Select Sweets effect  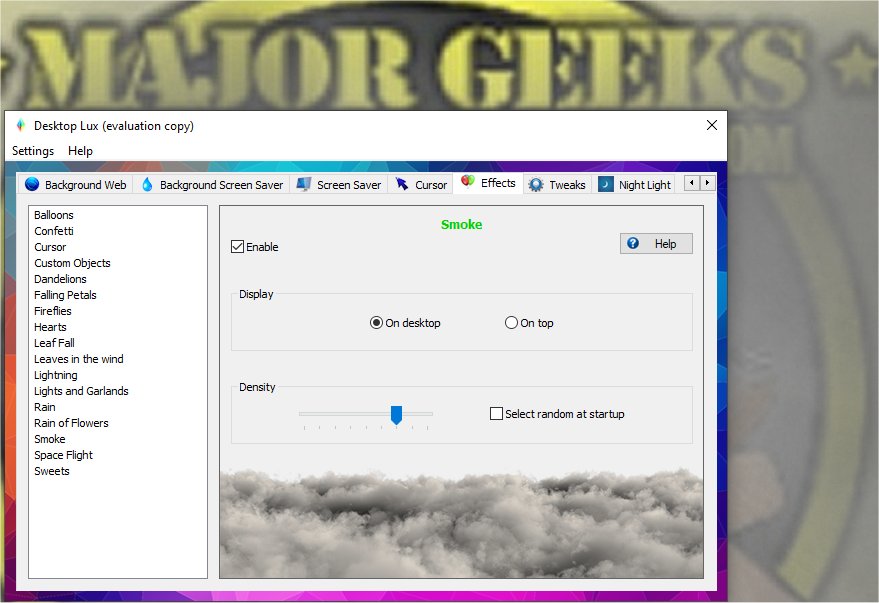(x=52, y=471)
